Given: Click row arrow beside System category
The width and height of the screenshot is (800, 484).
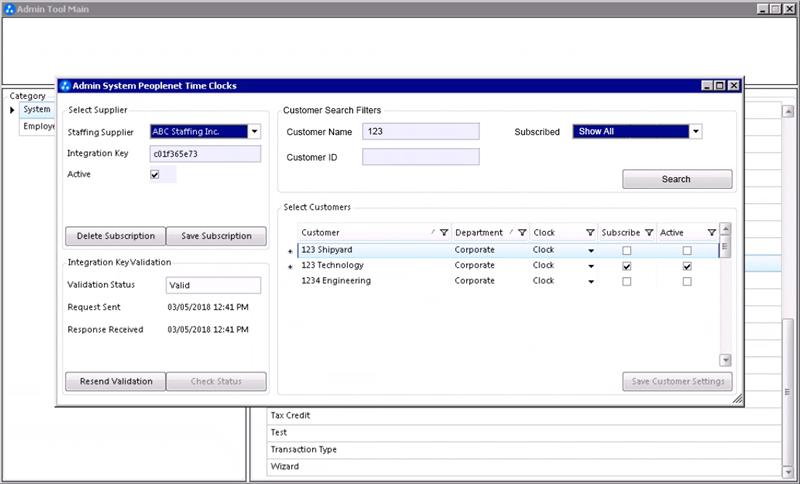Looking at the screenshot, I should (x=12, y=110).
